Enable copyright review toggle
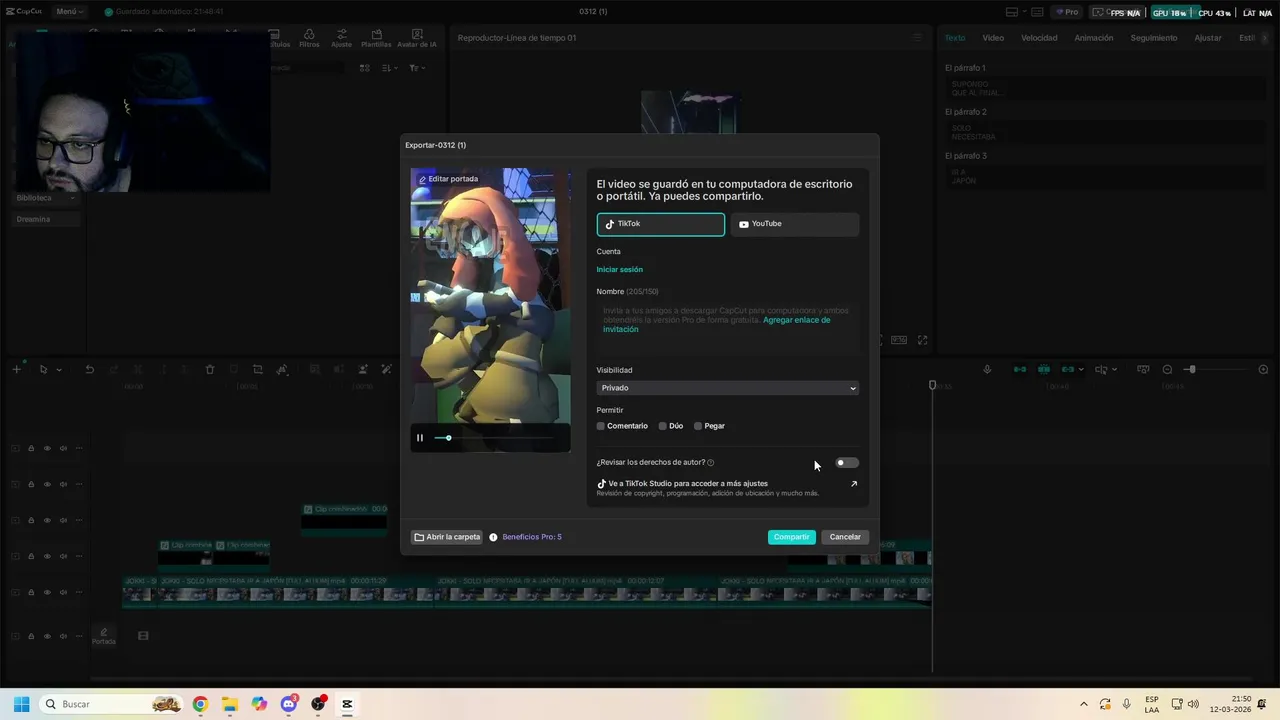Viewport: 1280px width, 720px height. pos(847,463)
